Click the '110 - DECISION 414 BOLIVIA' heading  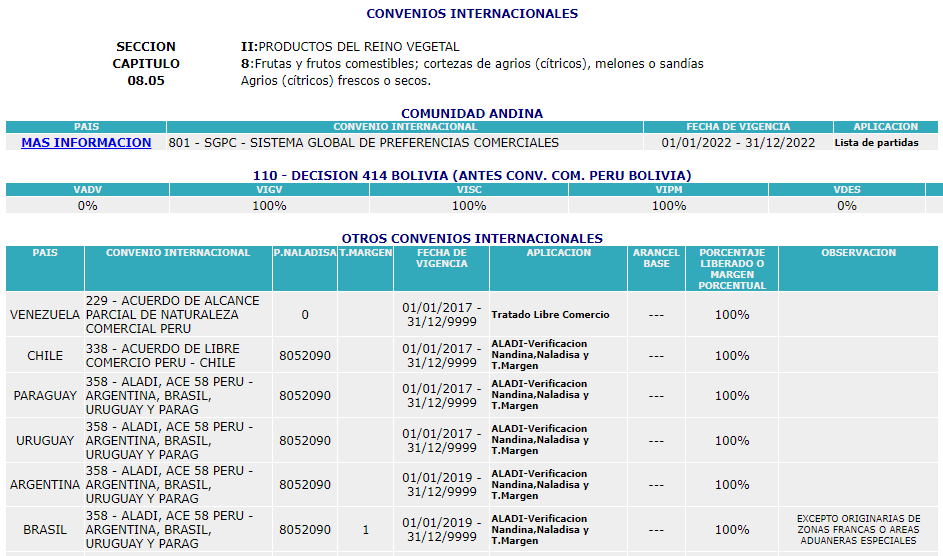pos(472,176)
